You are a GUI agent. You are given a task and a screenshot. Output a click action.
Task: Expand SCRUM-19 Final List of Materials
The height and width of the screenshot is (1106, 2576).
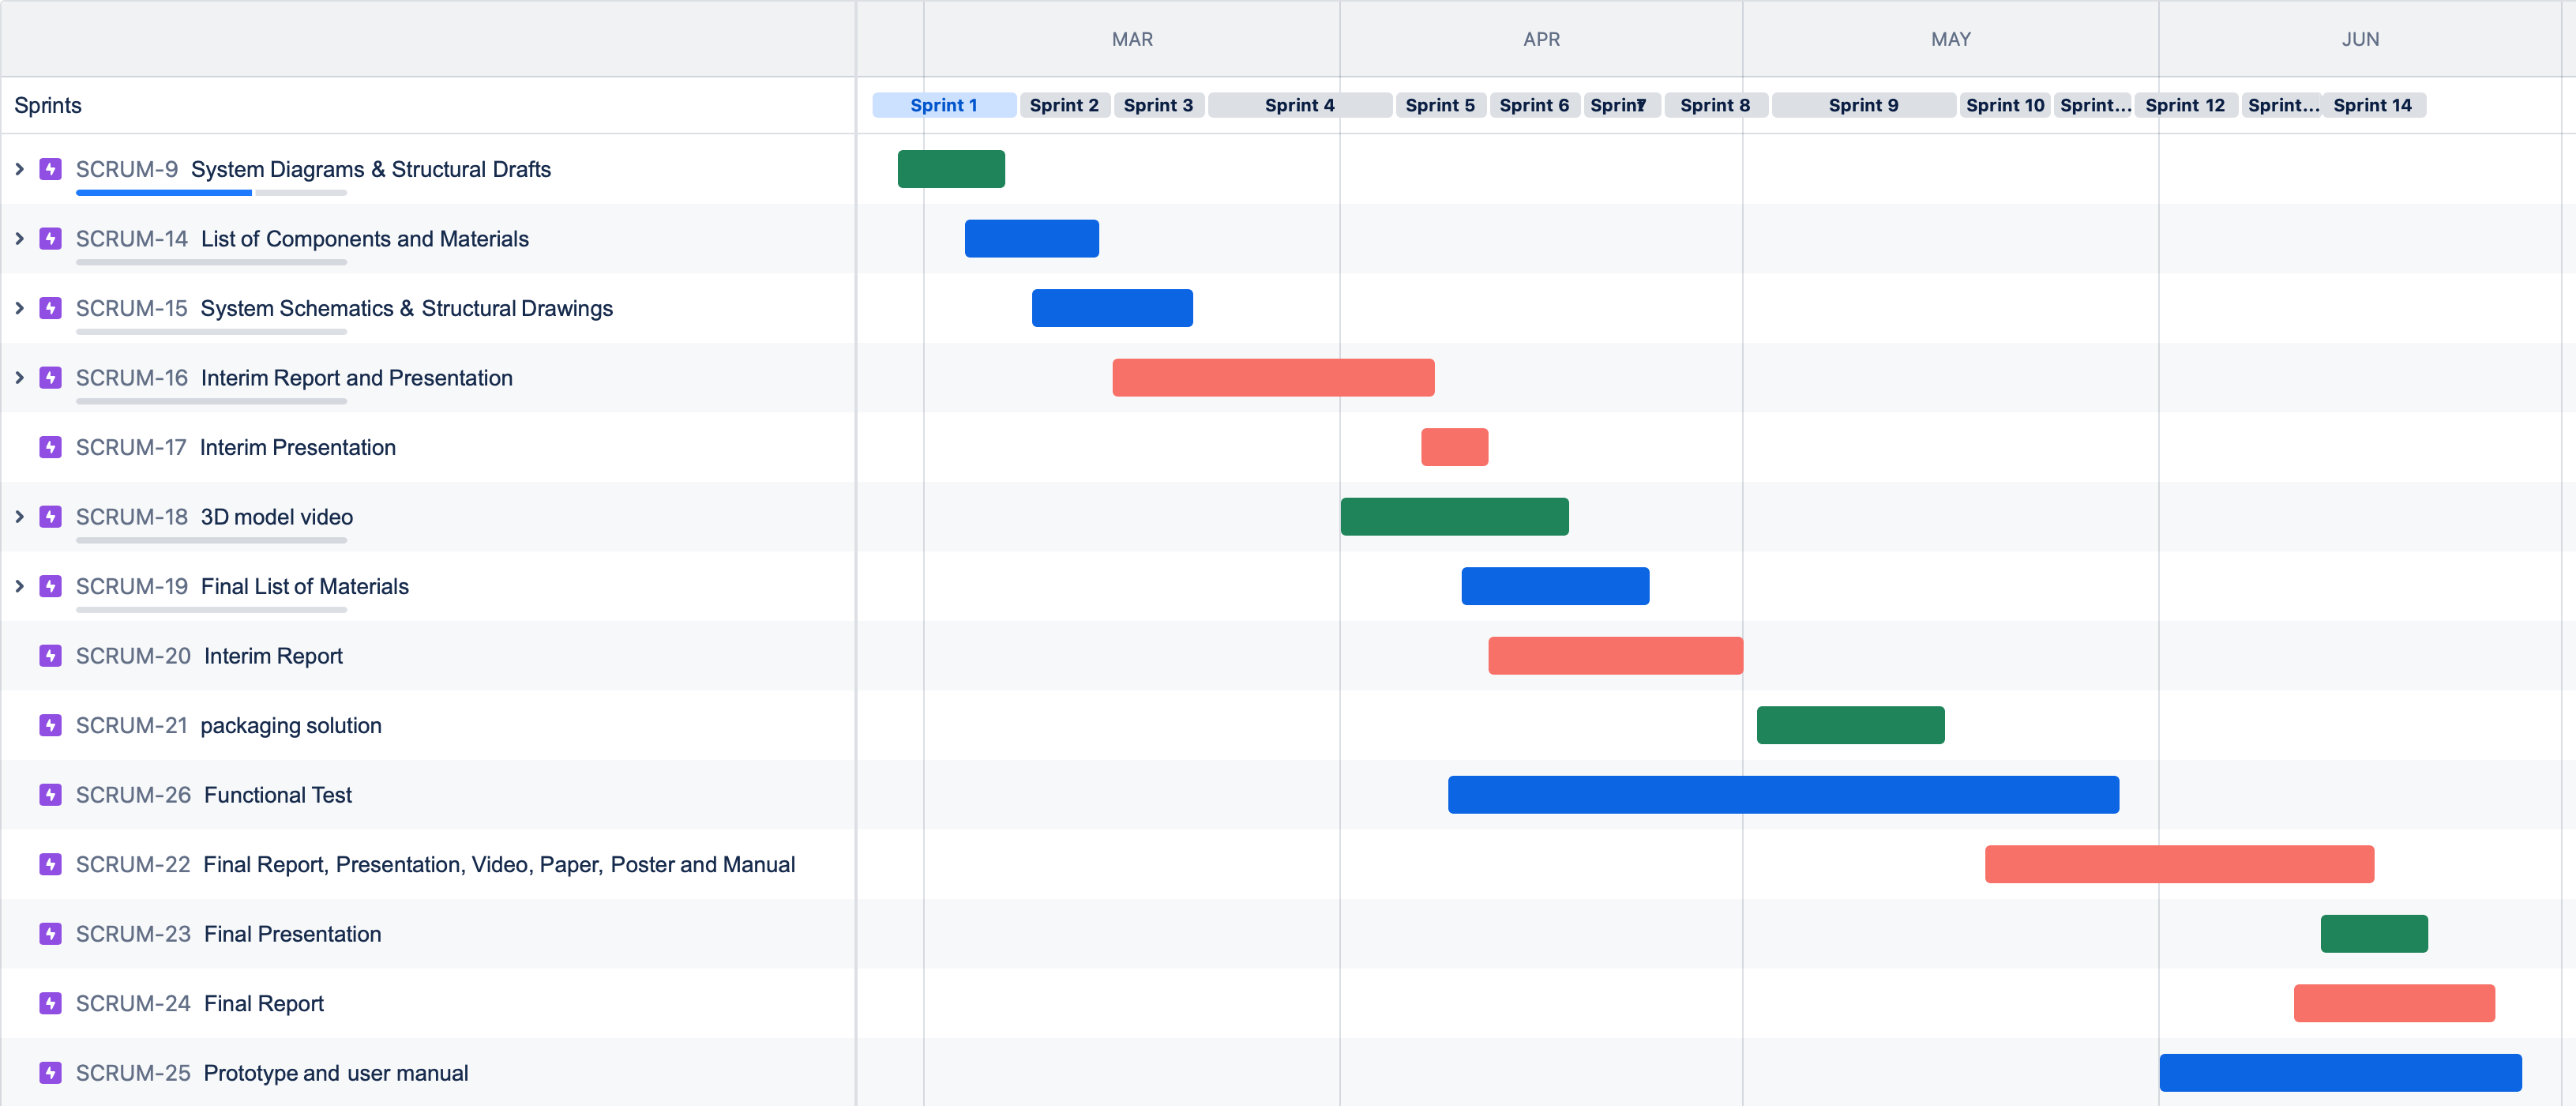pyautogui.click(x=19, y=586)
